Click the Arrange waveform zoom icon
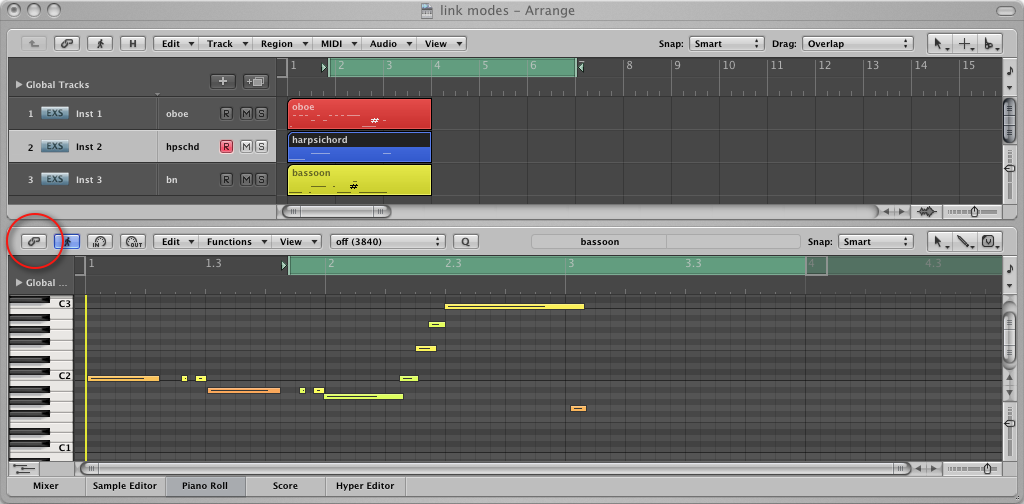1024x504 pixels. point(927,212)
